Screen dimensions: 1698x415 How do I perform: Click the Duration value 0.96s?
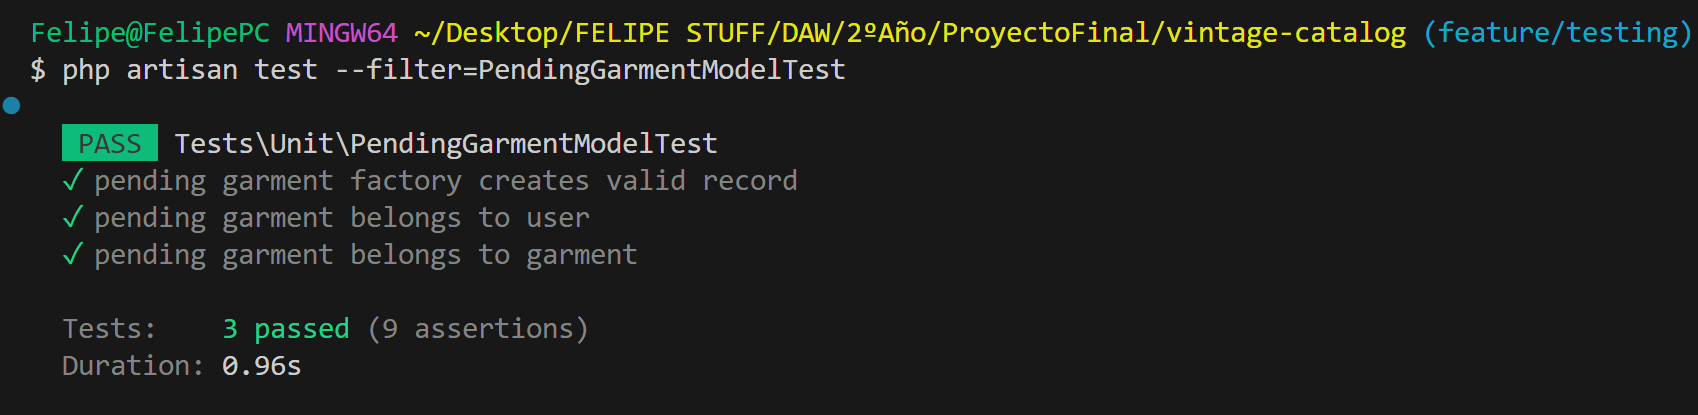(262, 366)
